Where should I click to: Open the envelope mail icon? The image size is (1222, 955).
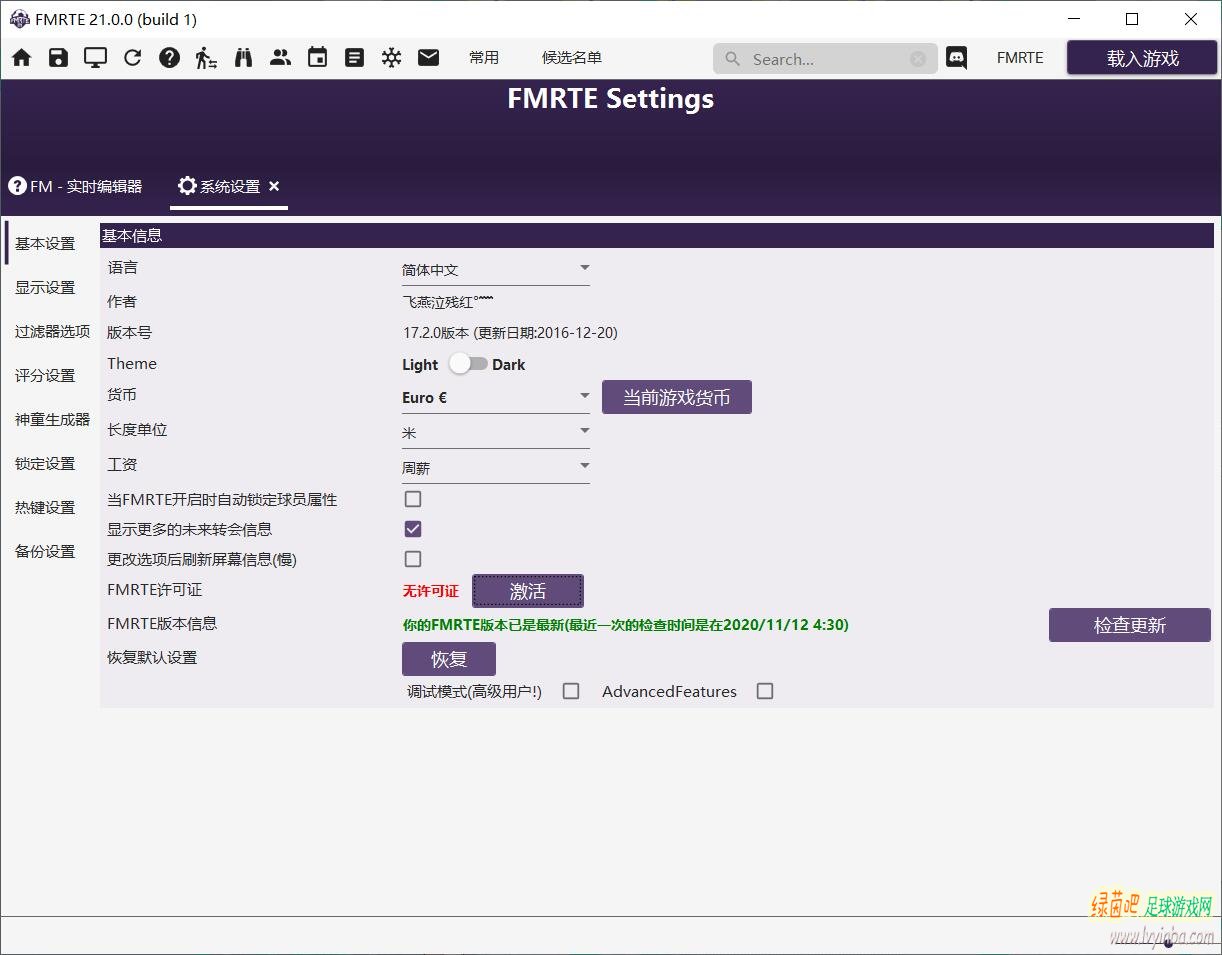point(428,58)
